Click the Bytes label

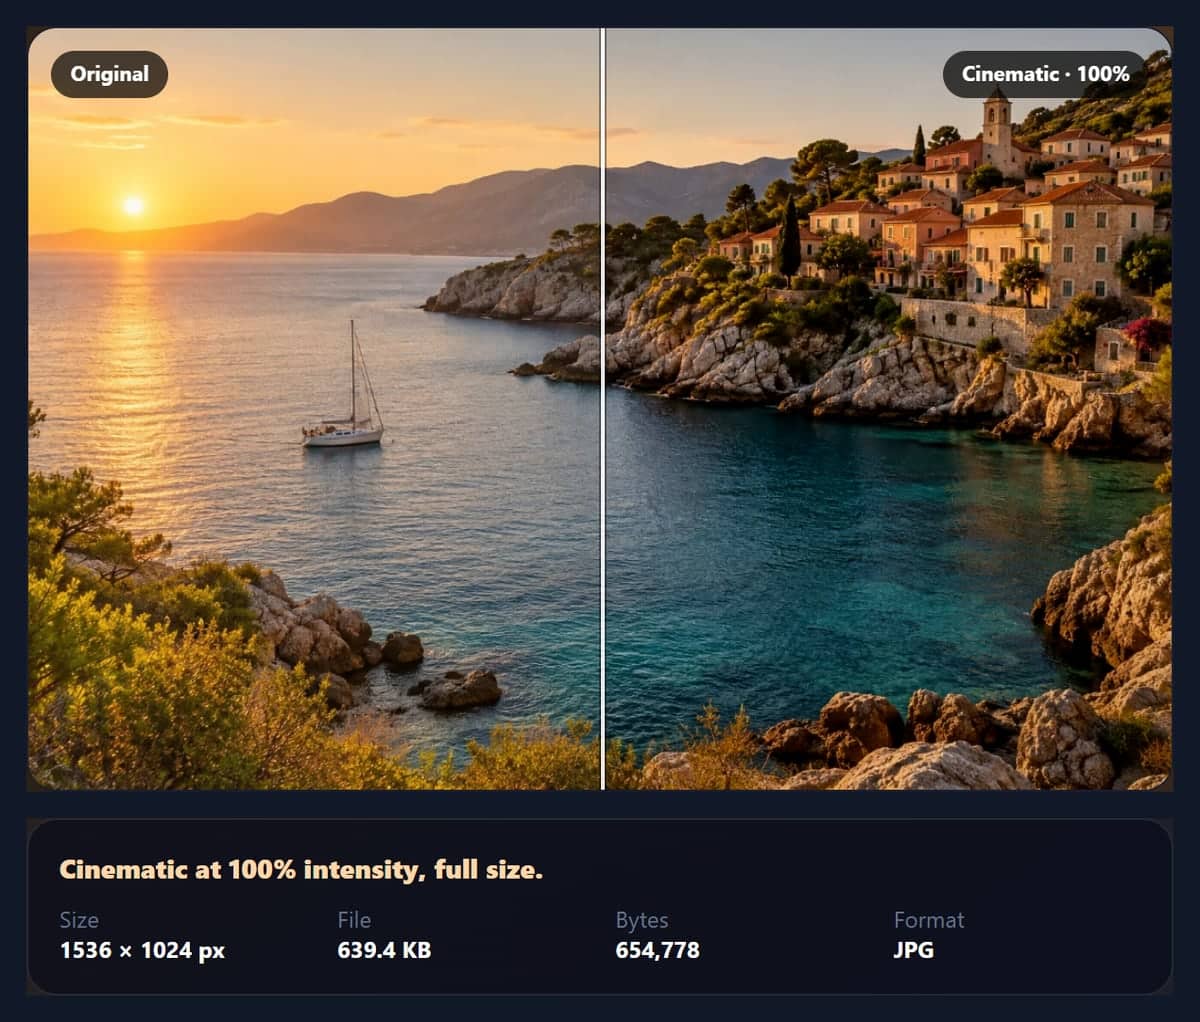[642, 920]
